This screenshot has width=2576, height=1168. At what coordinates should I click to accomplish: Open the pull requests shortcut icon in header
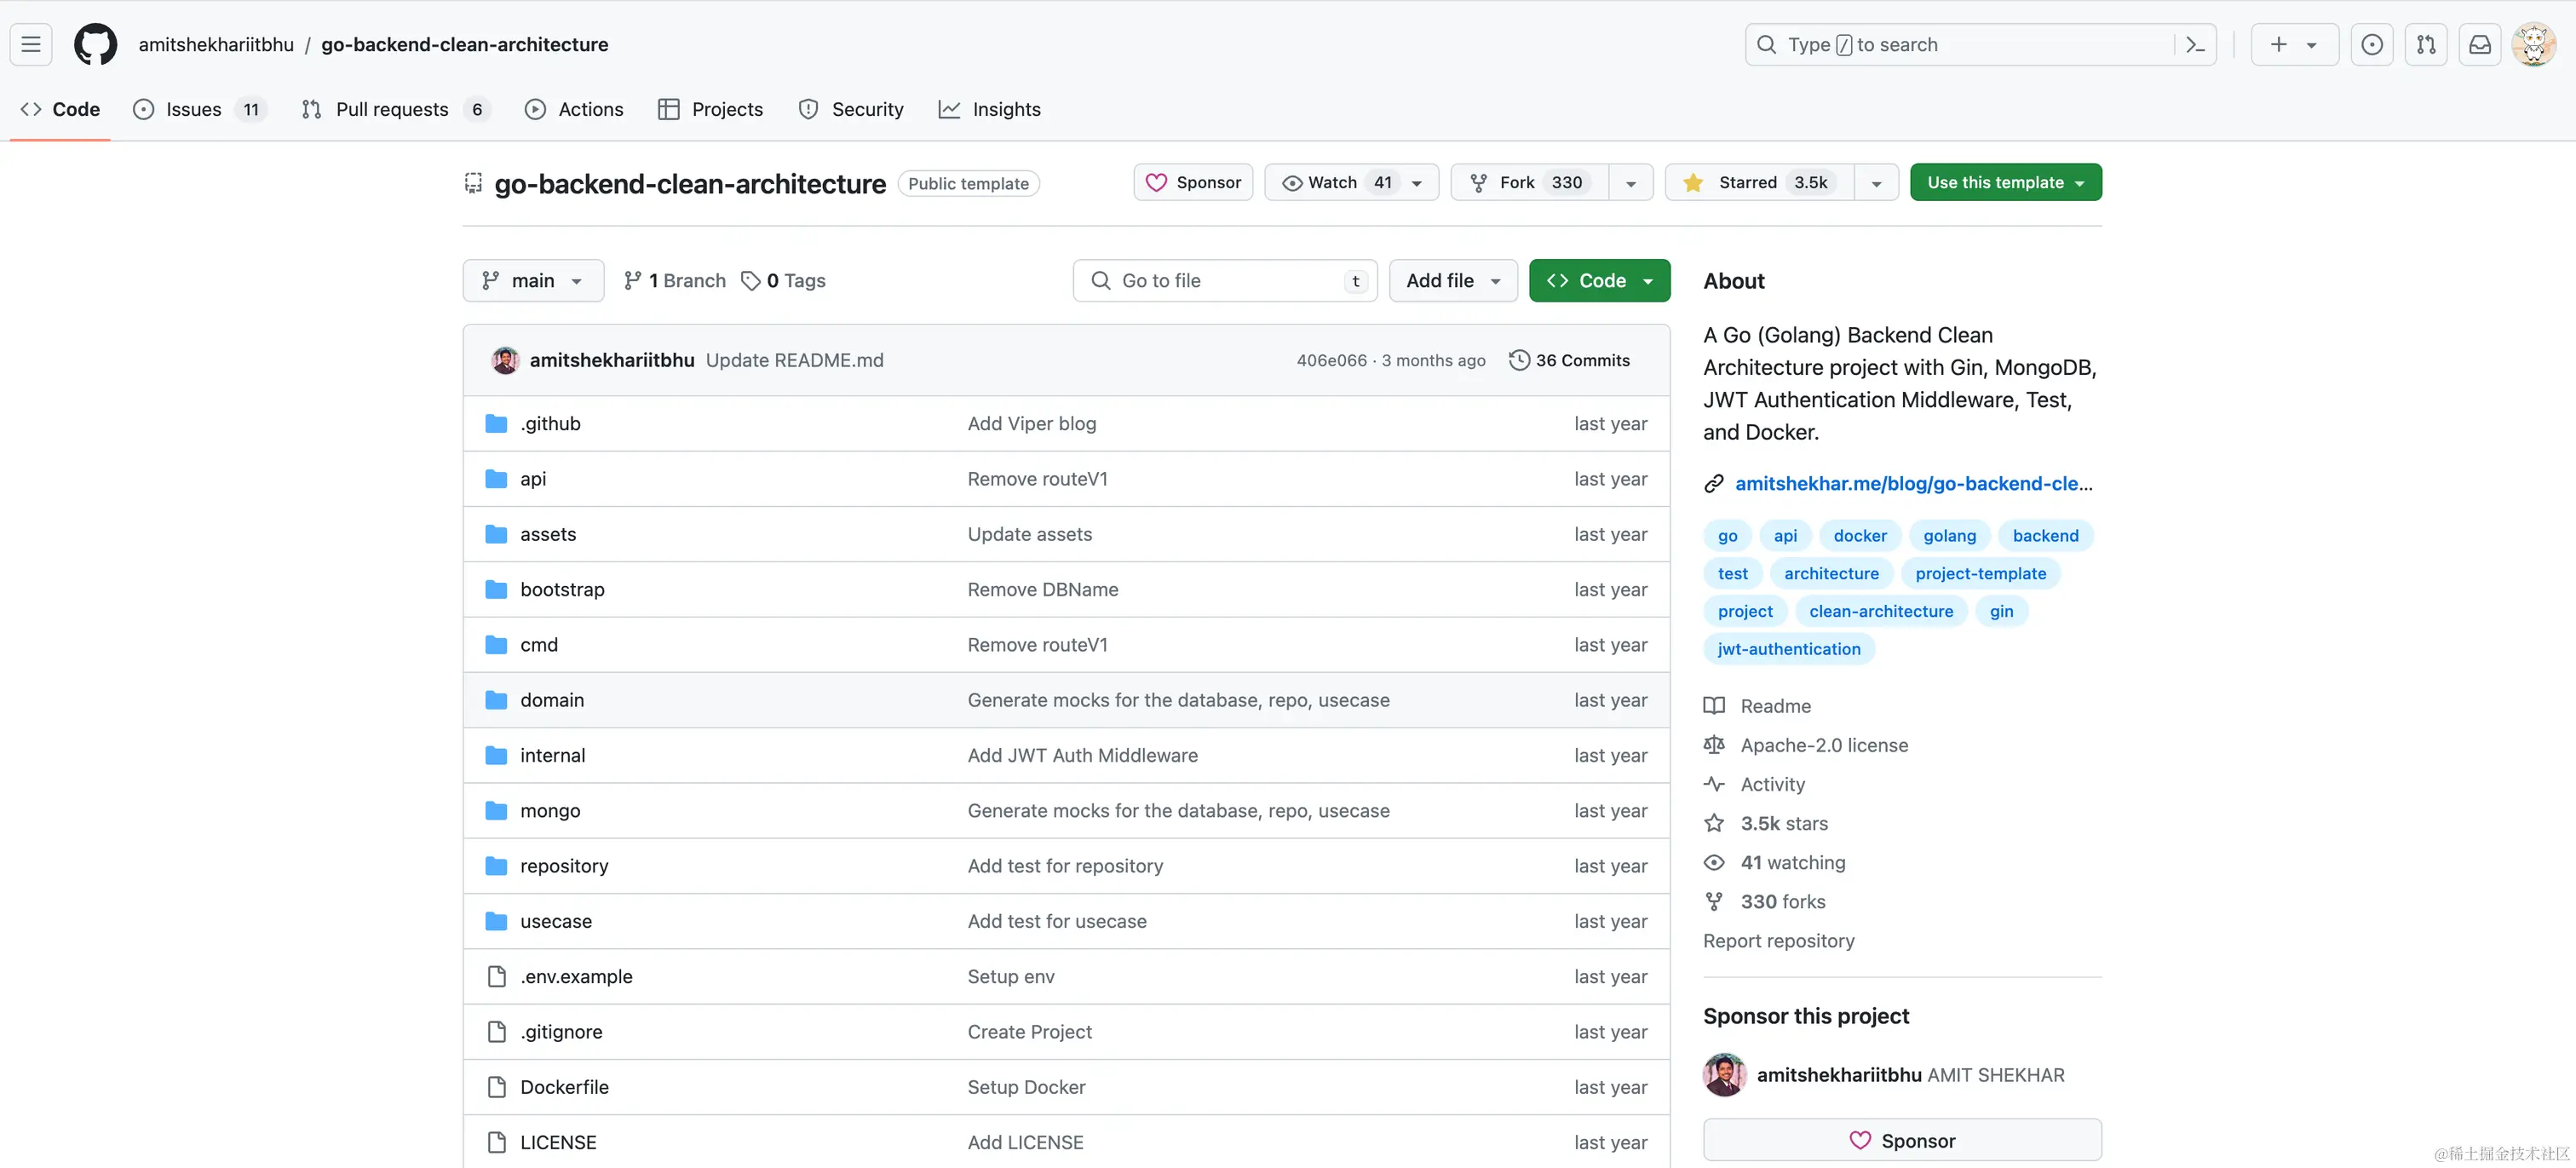(x=2426, y=45)
